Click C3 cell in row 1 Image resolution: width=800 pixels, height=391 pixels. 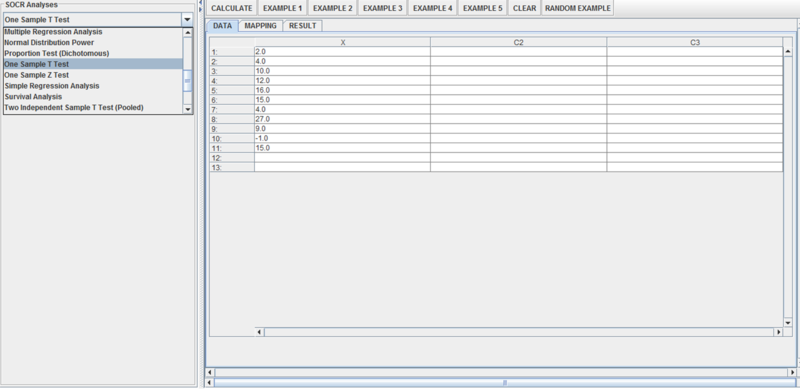point(695,52)
